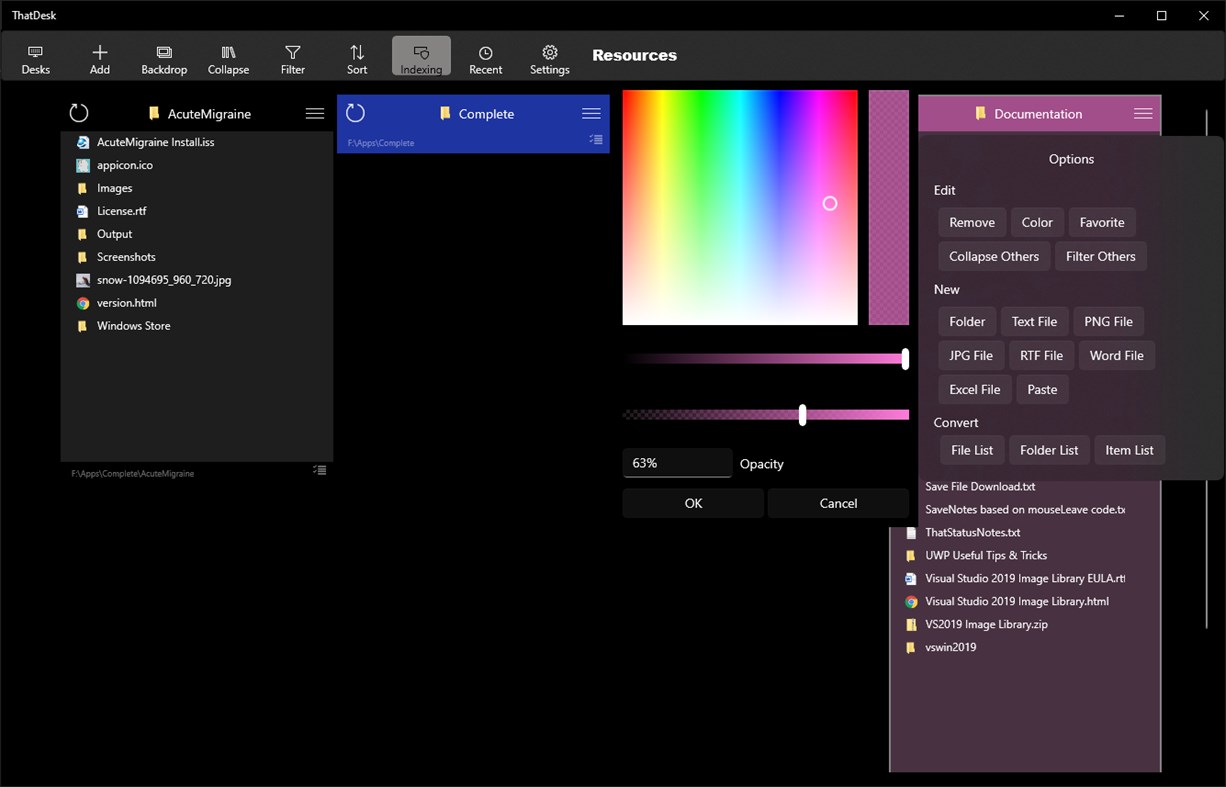
Task: Select the Filter icon in the toolbar
Action: tap(292, 56)
